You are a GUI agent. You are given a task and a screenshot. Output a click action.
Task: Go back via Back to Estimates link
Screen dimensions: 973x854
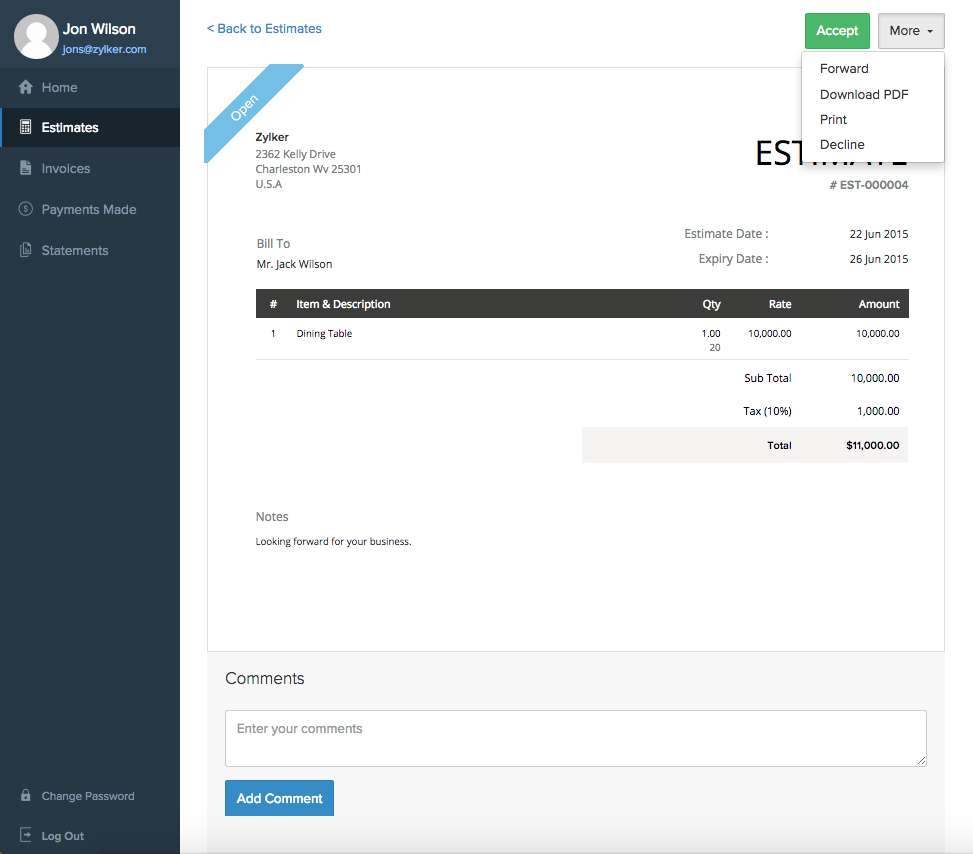coord(264,29)
